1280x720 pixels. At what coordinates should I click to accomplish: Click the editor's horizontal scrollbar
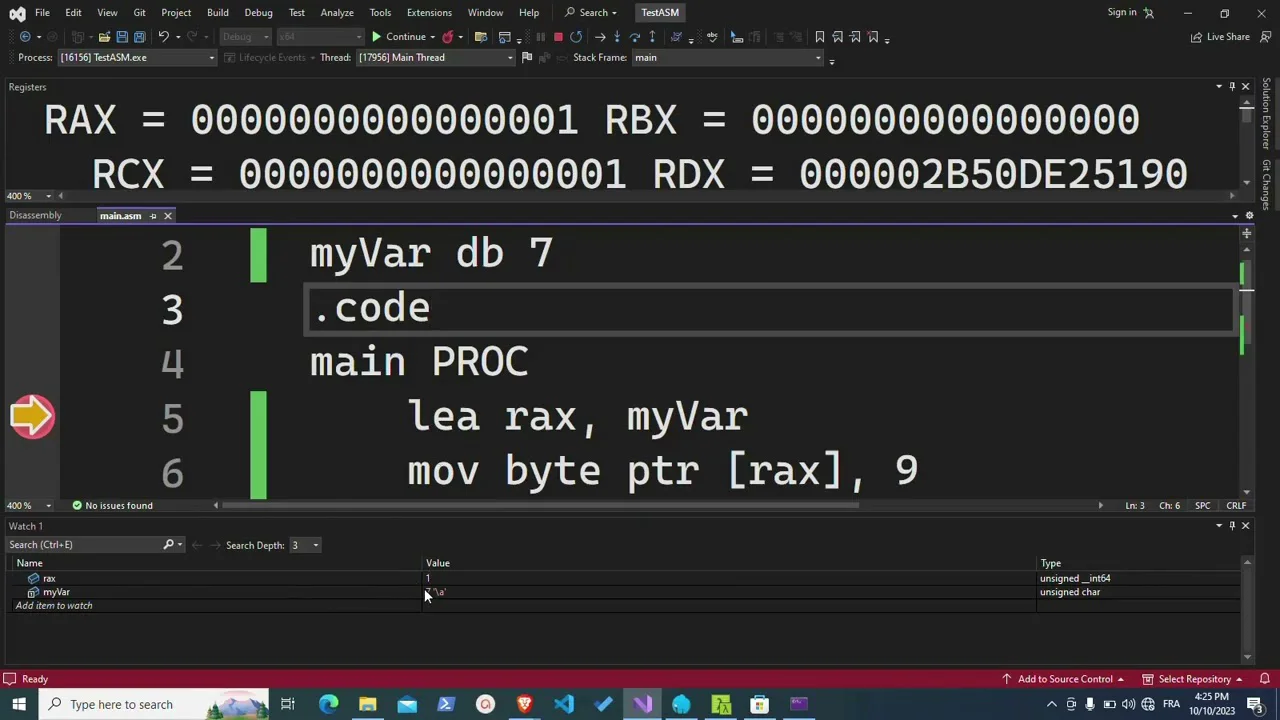click(540, 505)
